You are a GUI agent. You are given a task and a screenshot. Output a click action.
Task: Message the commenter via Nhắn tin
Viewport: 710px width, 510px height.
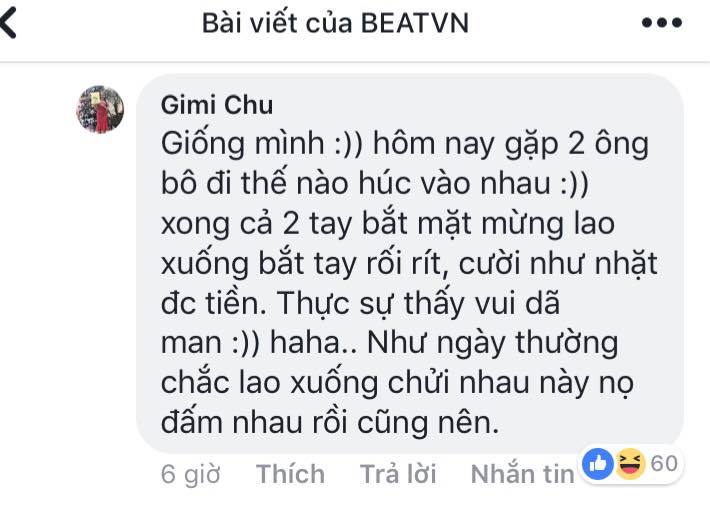(x=522, y=474)
